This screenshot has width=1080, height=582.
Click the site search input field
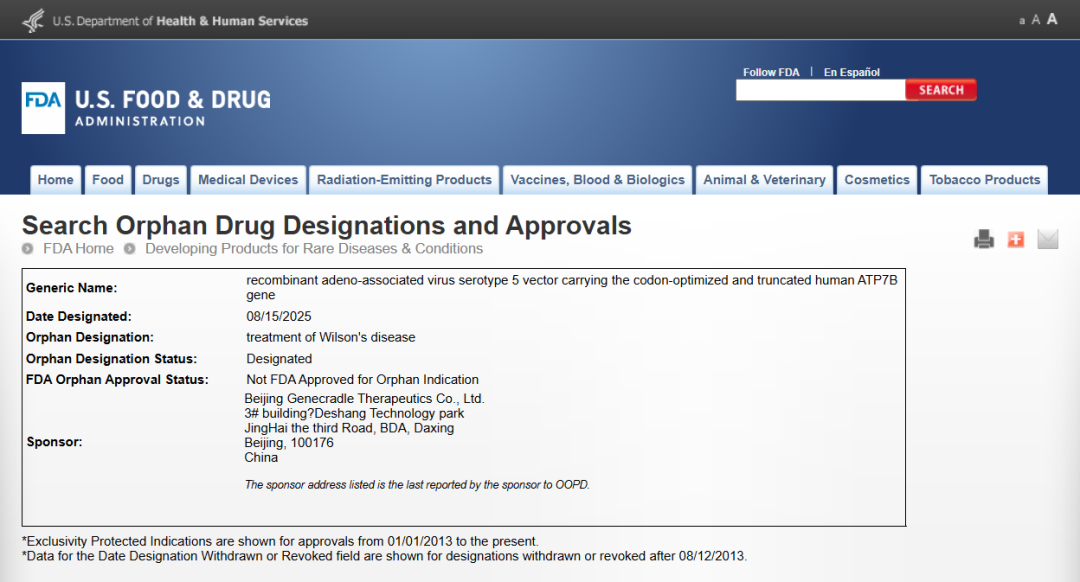pos(820,90)
